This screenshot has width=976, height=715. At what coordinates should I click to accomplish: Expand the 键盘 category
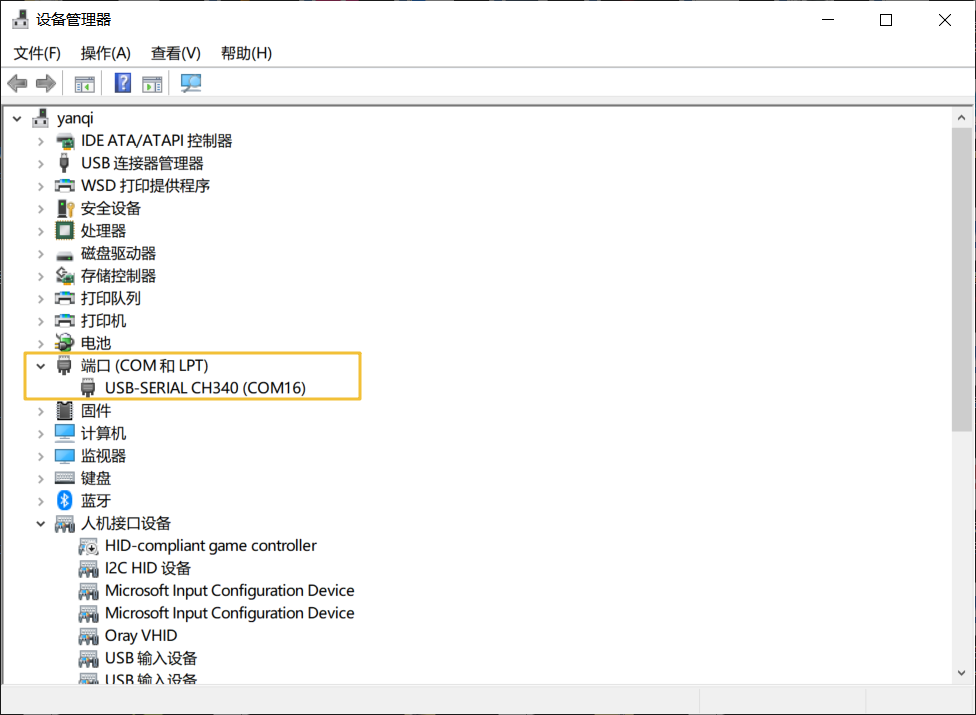pos(41,478)
